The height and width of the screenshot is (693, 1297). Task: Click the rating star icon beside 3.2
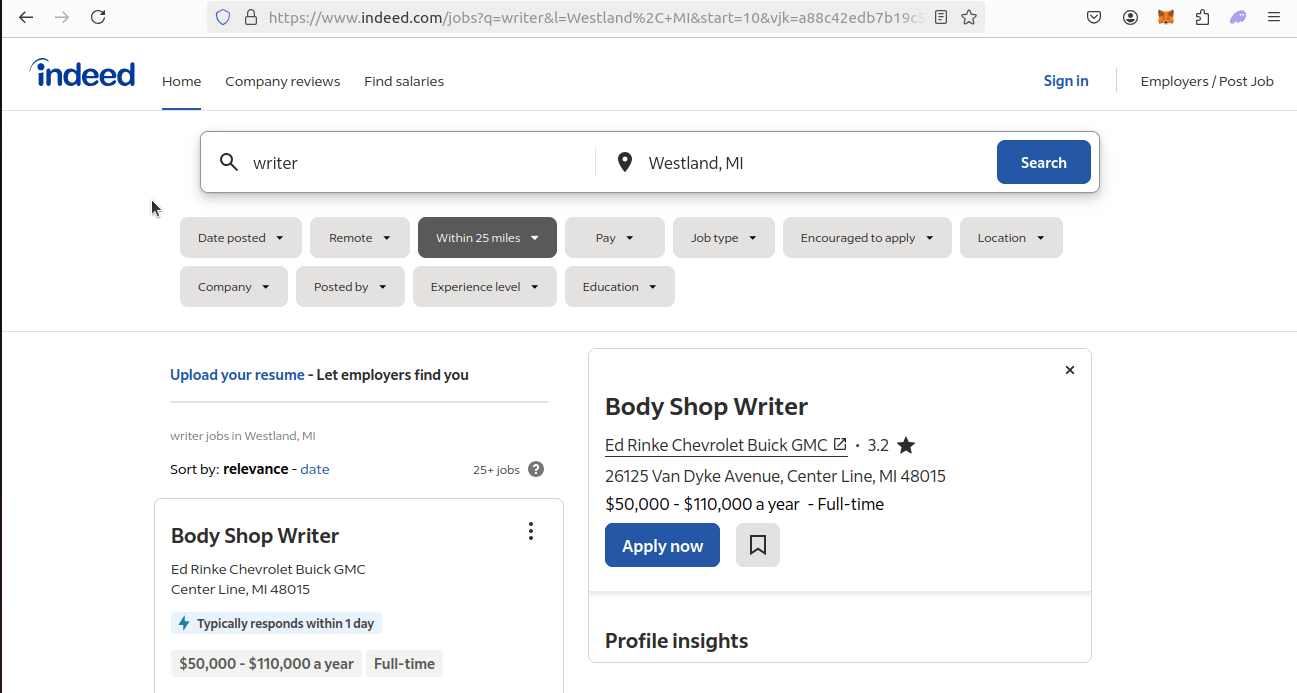coord(906,445)
